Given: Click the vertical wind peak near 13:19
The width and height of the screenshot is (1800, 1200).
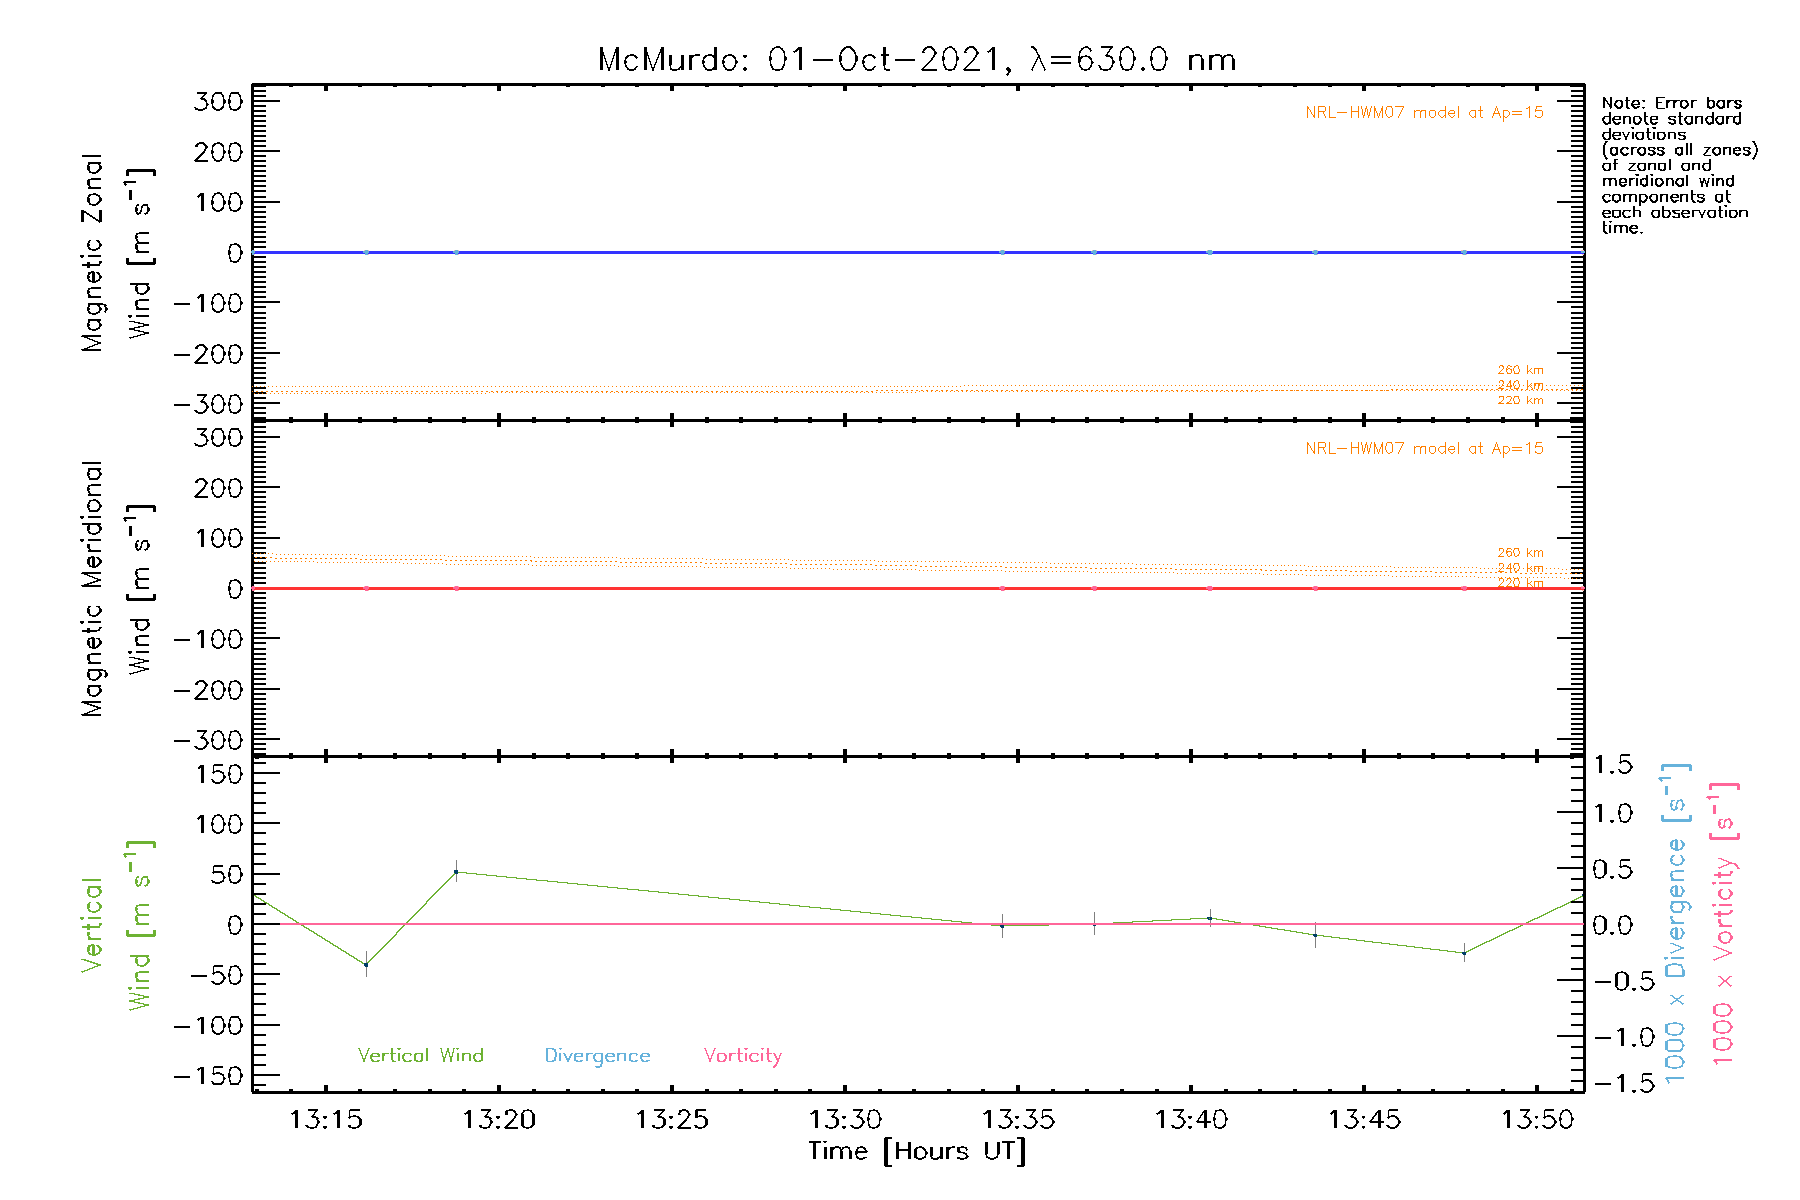Looking at the screenshot, I should tap(456, 872).
